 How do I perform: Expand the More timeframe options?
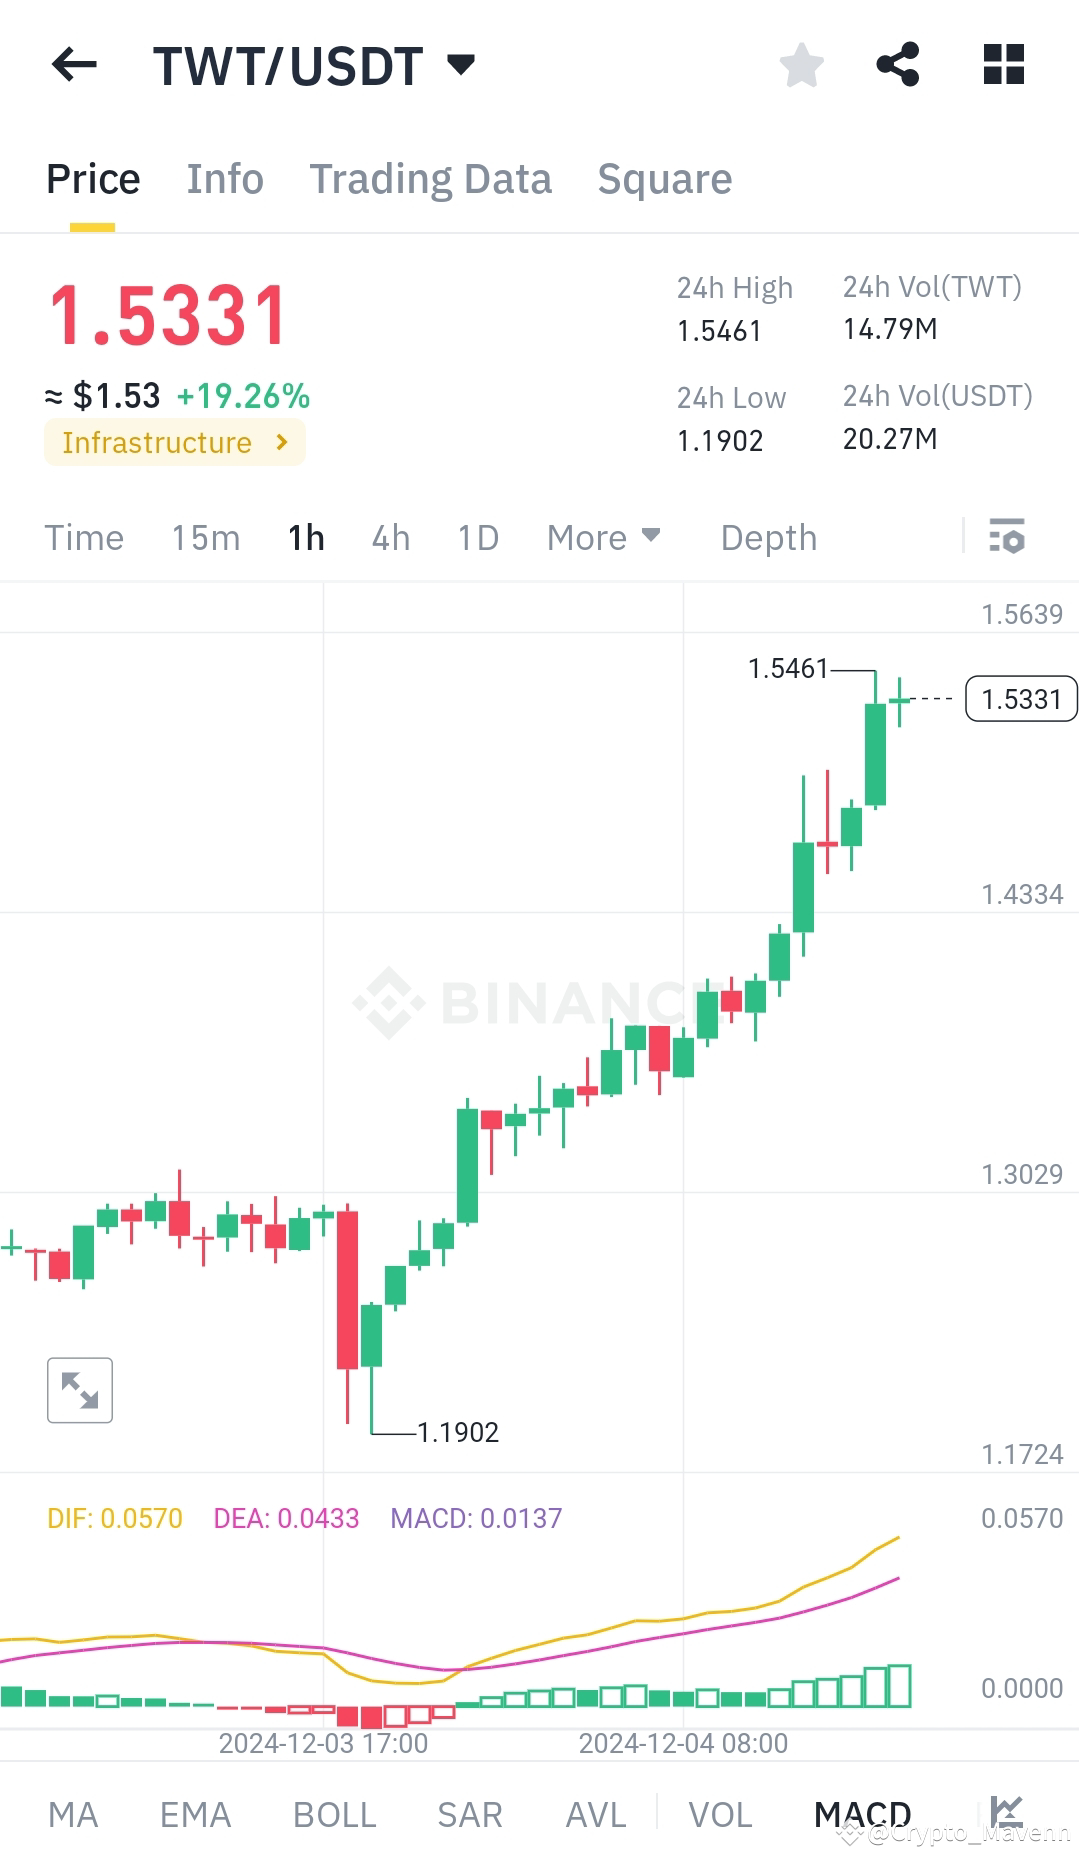pyautogui.click(x=603, y=537)
